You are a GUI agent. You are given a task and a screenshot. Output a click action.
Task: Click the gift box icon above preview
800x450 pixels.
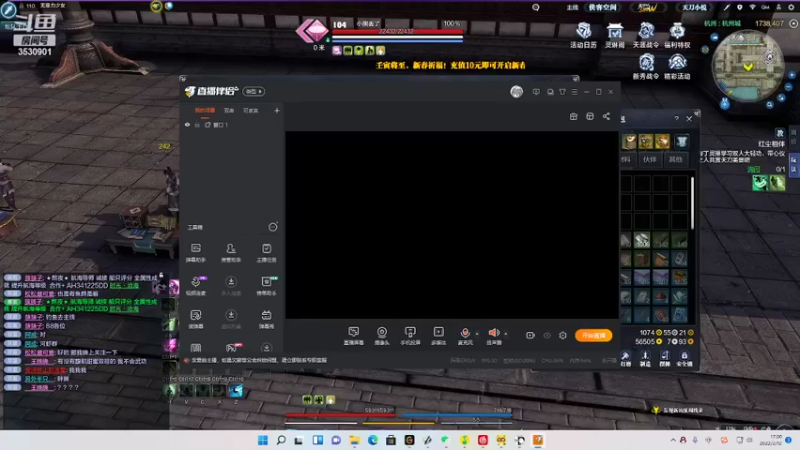click(573, 116)
